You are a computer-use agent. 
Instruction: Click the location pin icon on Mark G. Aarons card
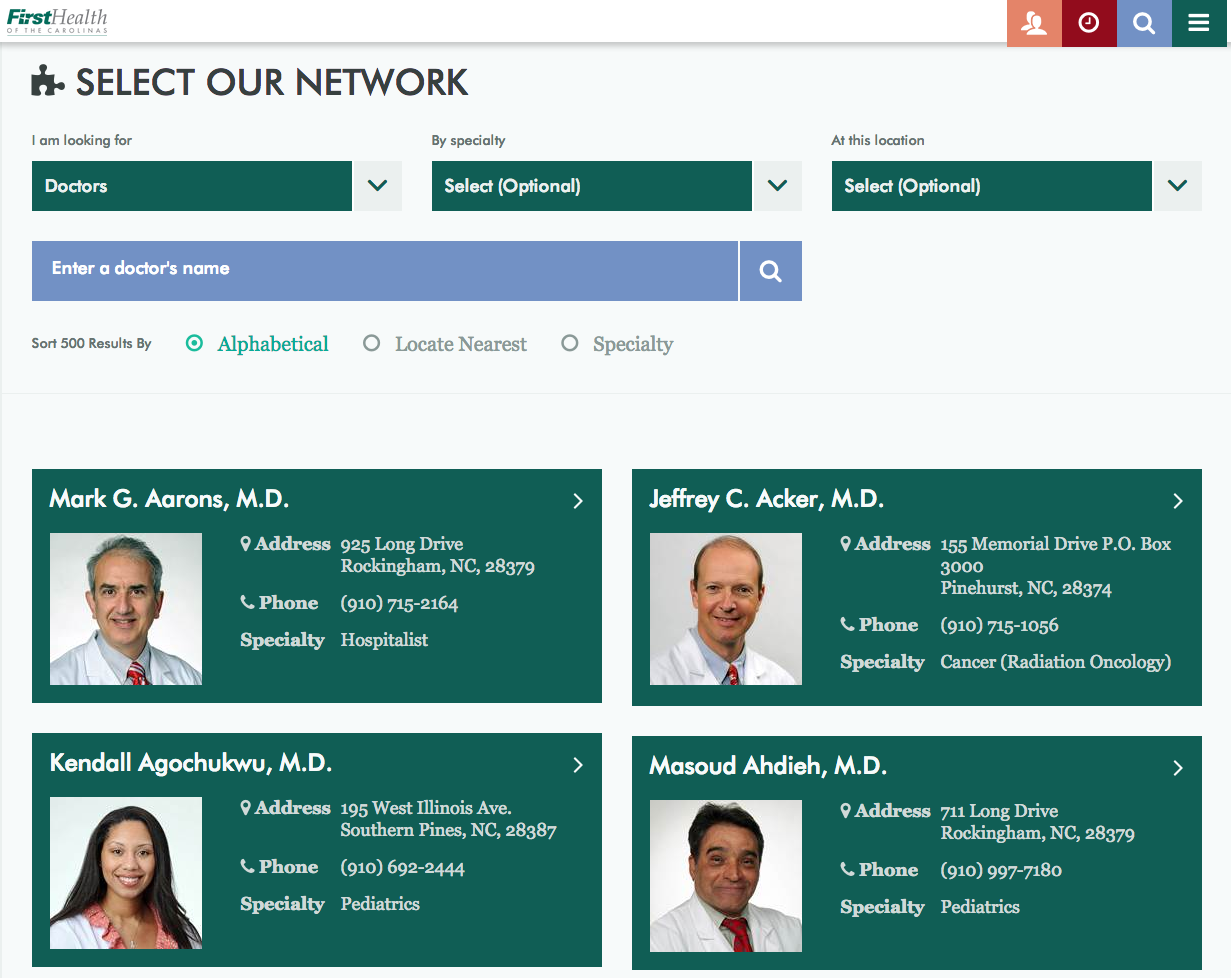(x=245, y=543)
